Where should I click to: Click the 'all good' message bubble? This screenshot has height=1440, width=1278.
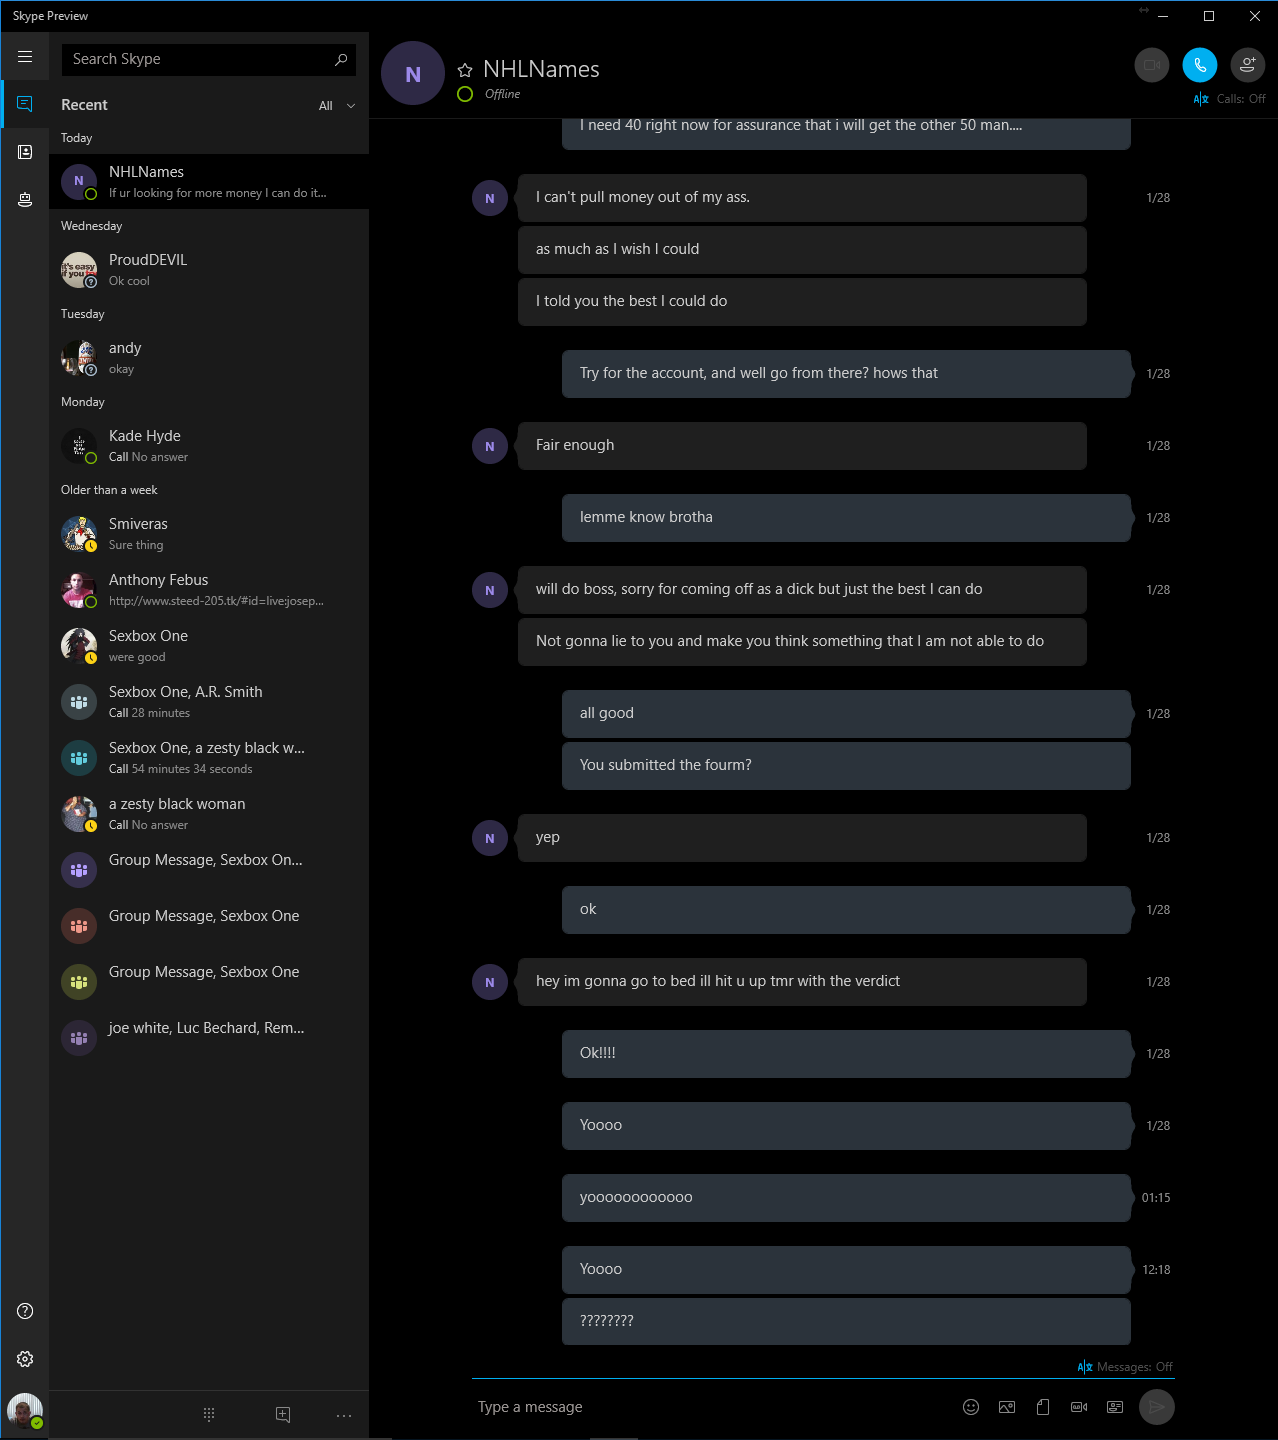pos(846,714)
